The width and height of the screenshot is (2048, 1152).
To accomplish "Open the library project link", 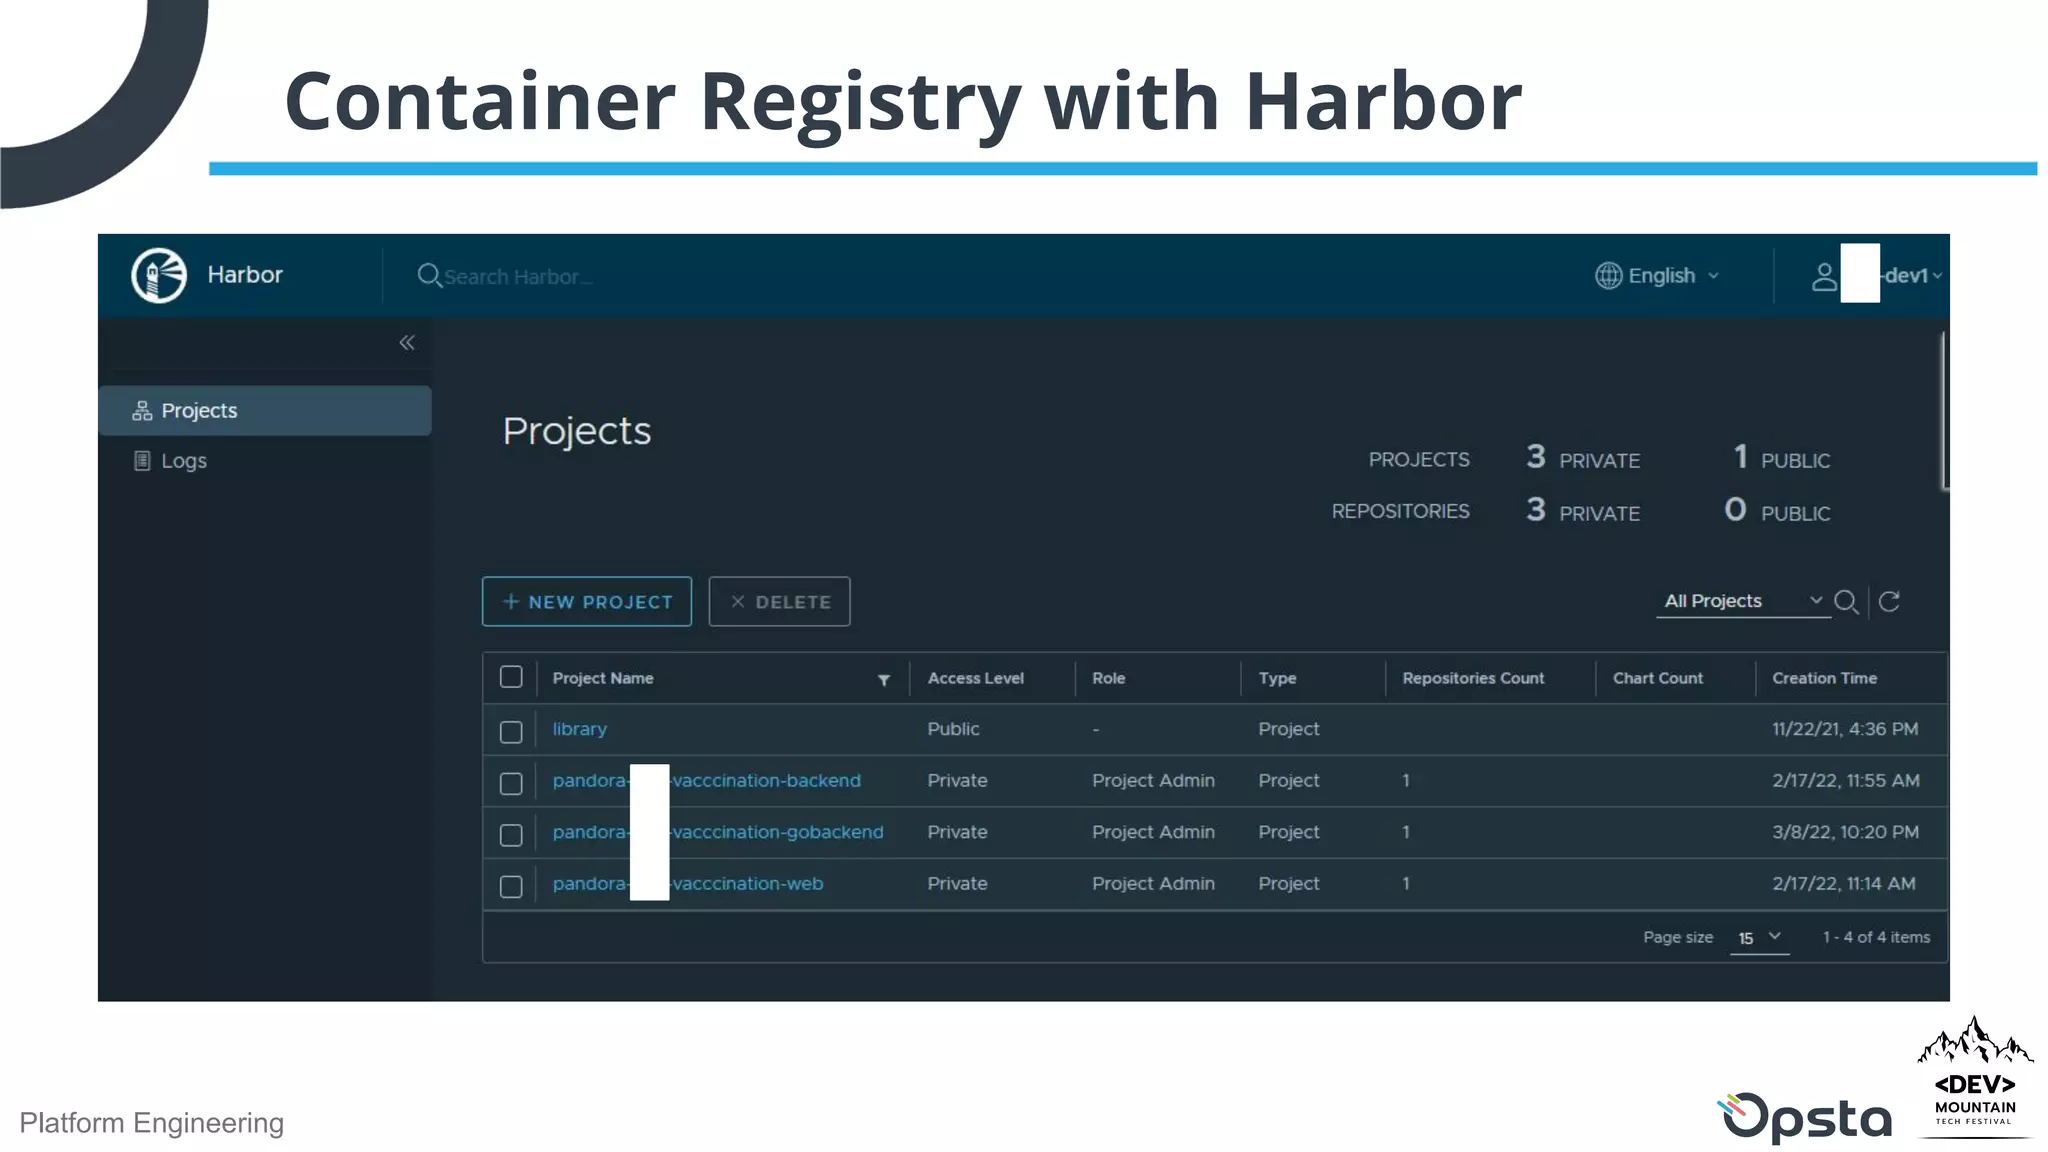I will click(x=580, y=729).
